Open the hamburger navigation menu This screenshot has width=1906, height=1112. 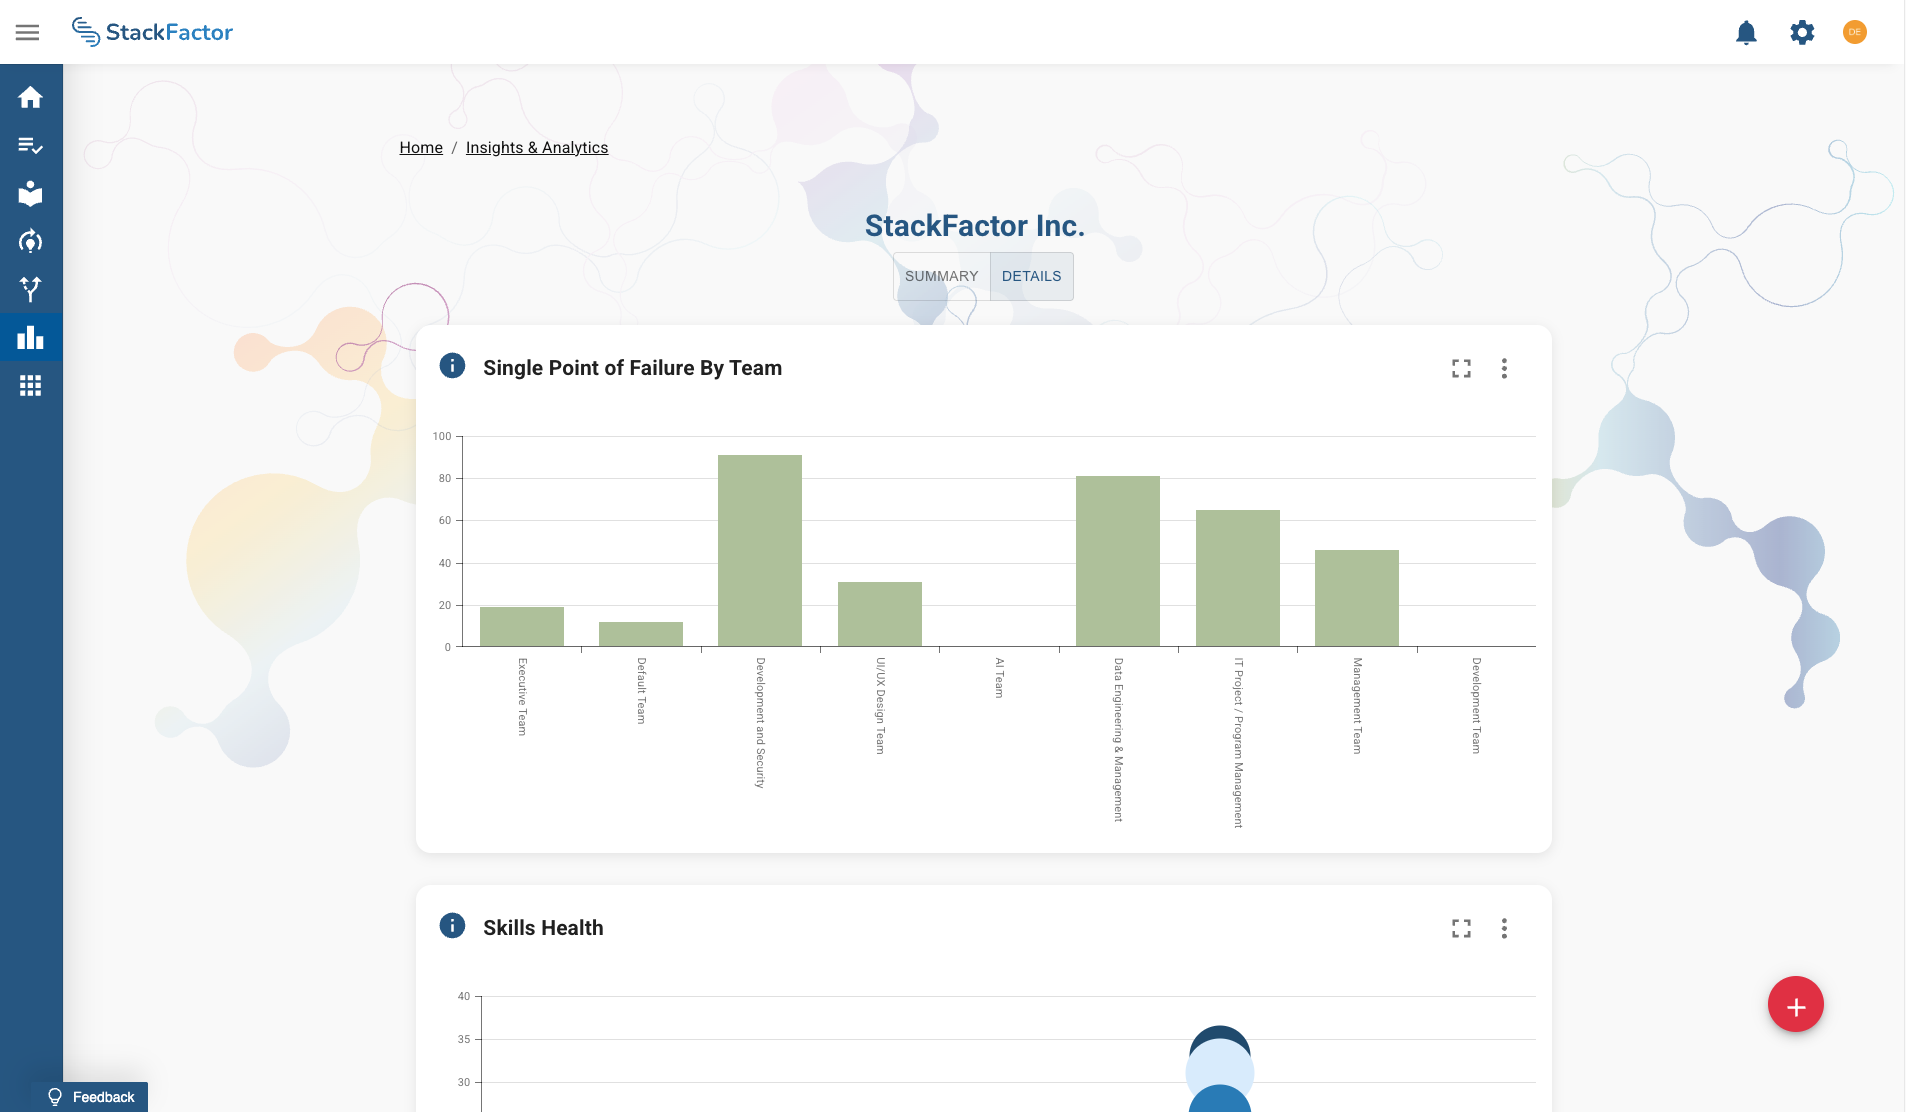[28, 32]
